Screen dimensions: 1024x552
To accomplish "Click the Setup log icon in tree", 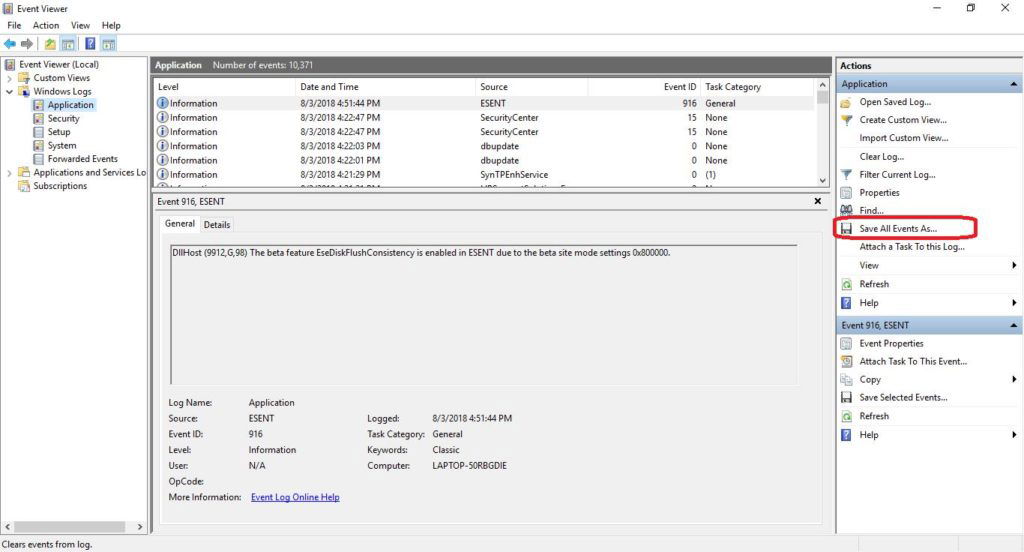I will (x=39, y=132).
